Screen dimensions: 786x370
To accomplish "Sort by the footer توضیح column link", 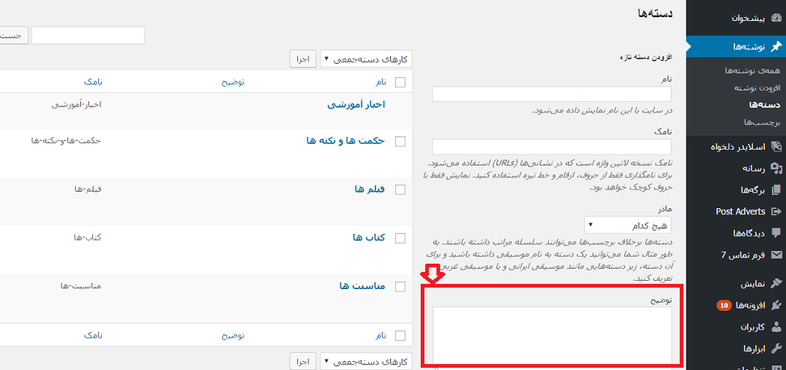I will pyautogui.click(x=233, y=335).
